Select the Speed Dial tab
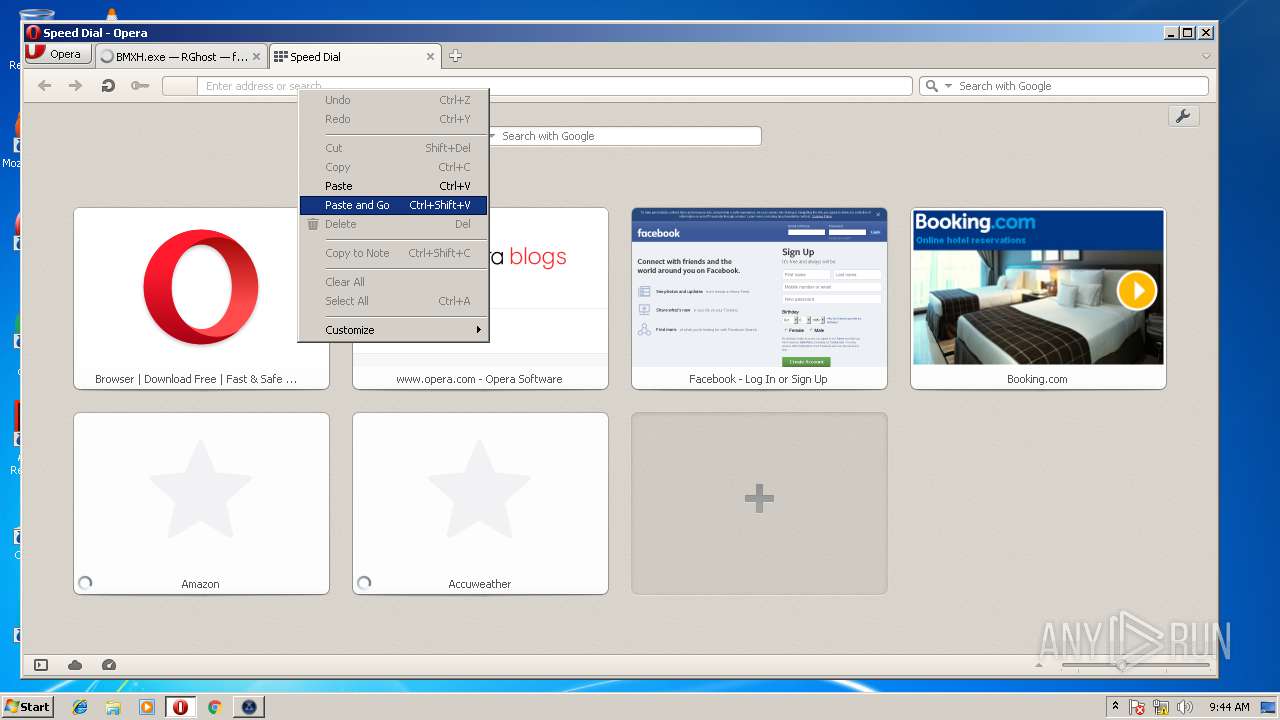This screenshot has width=1280, height=720. [355, 57]
